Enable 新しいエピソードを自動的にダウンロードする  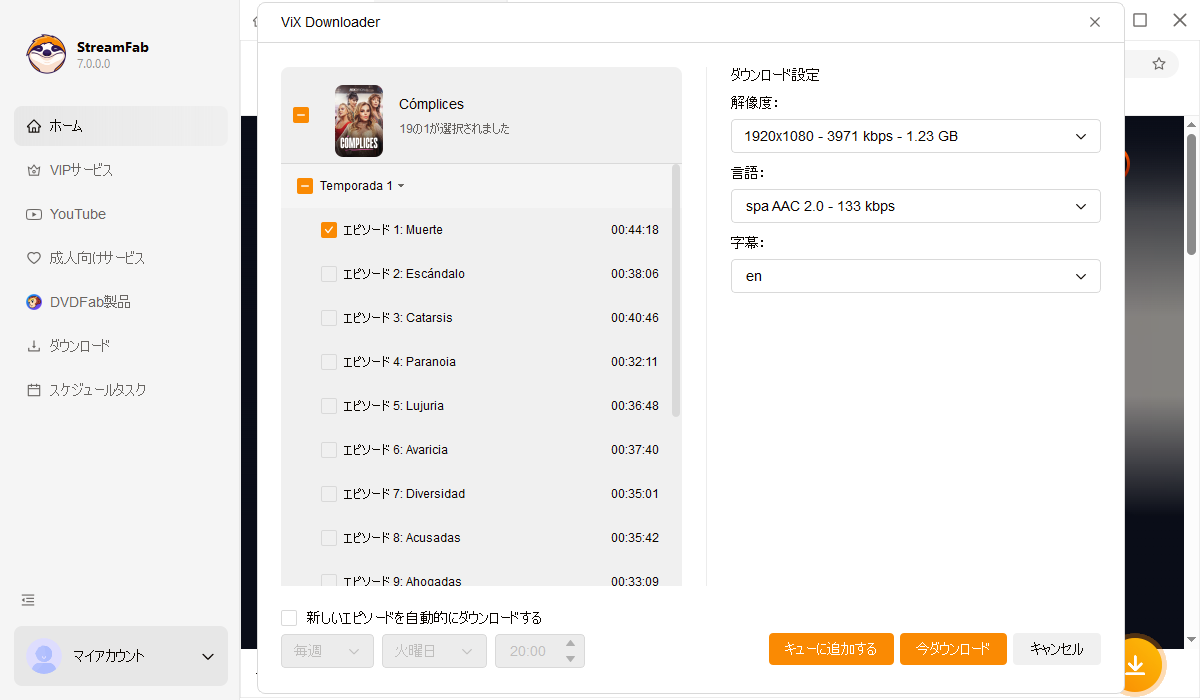[289, 617]
